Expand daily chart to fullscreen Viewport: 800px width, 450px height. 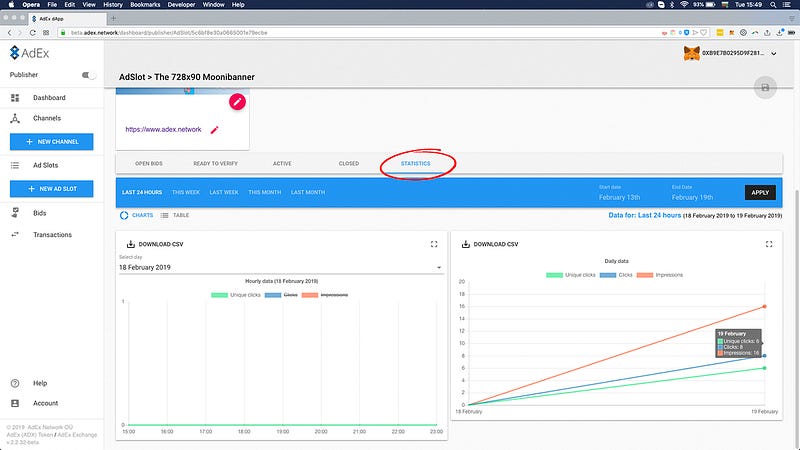[x=768, y=243]
